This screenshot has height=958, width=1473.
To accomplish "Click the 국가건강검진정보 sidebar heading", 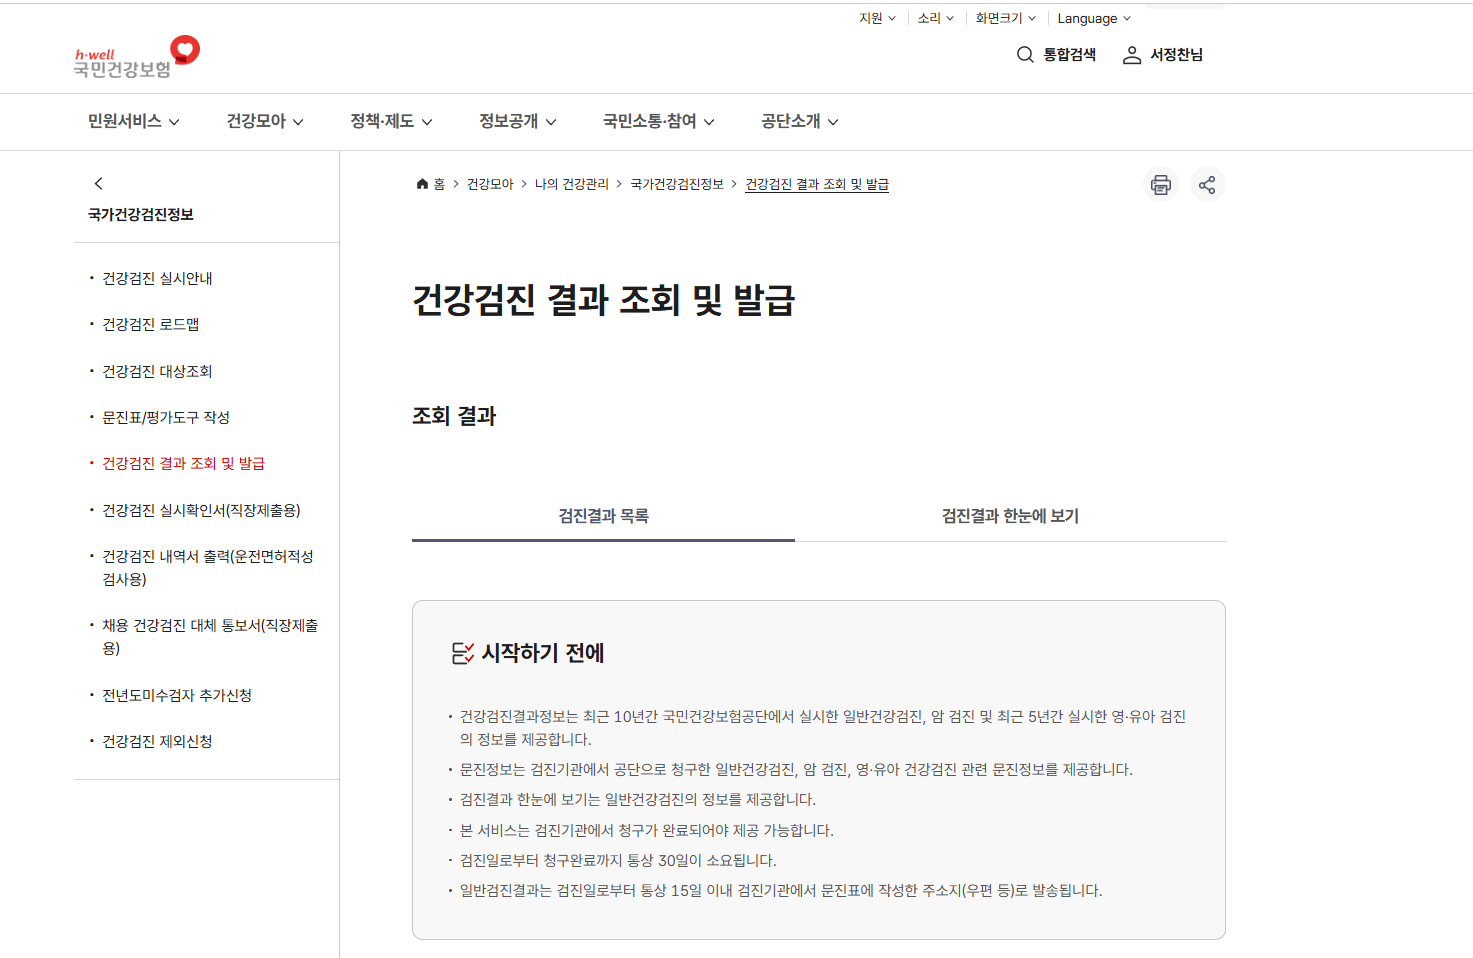I will tap(141, 214).
